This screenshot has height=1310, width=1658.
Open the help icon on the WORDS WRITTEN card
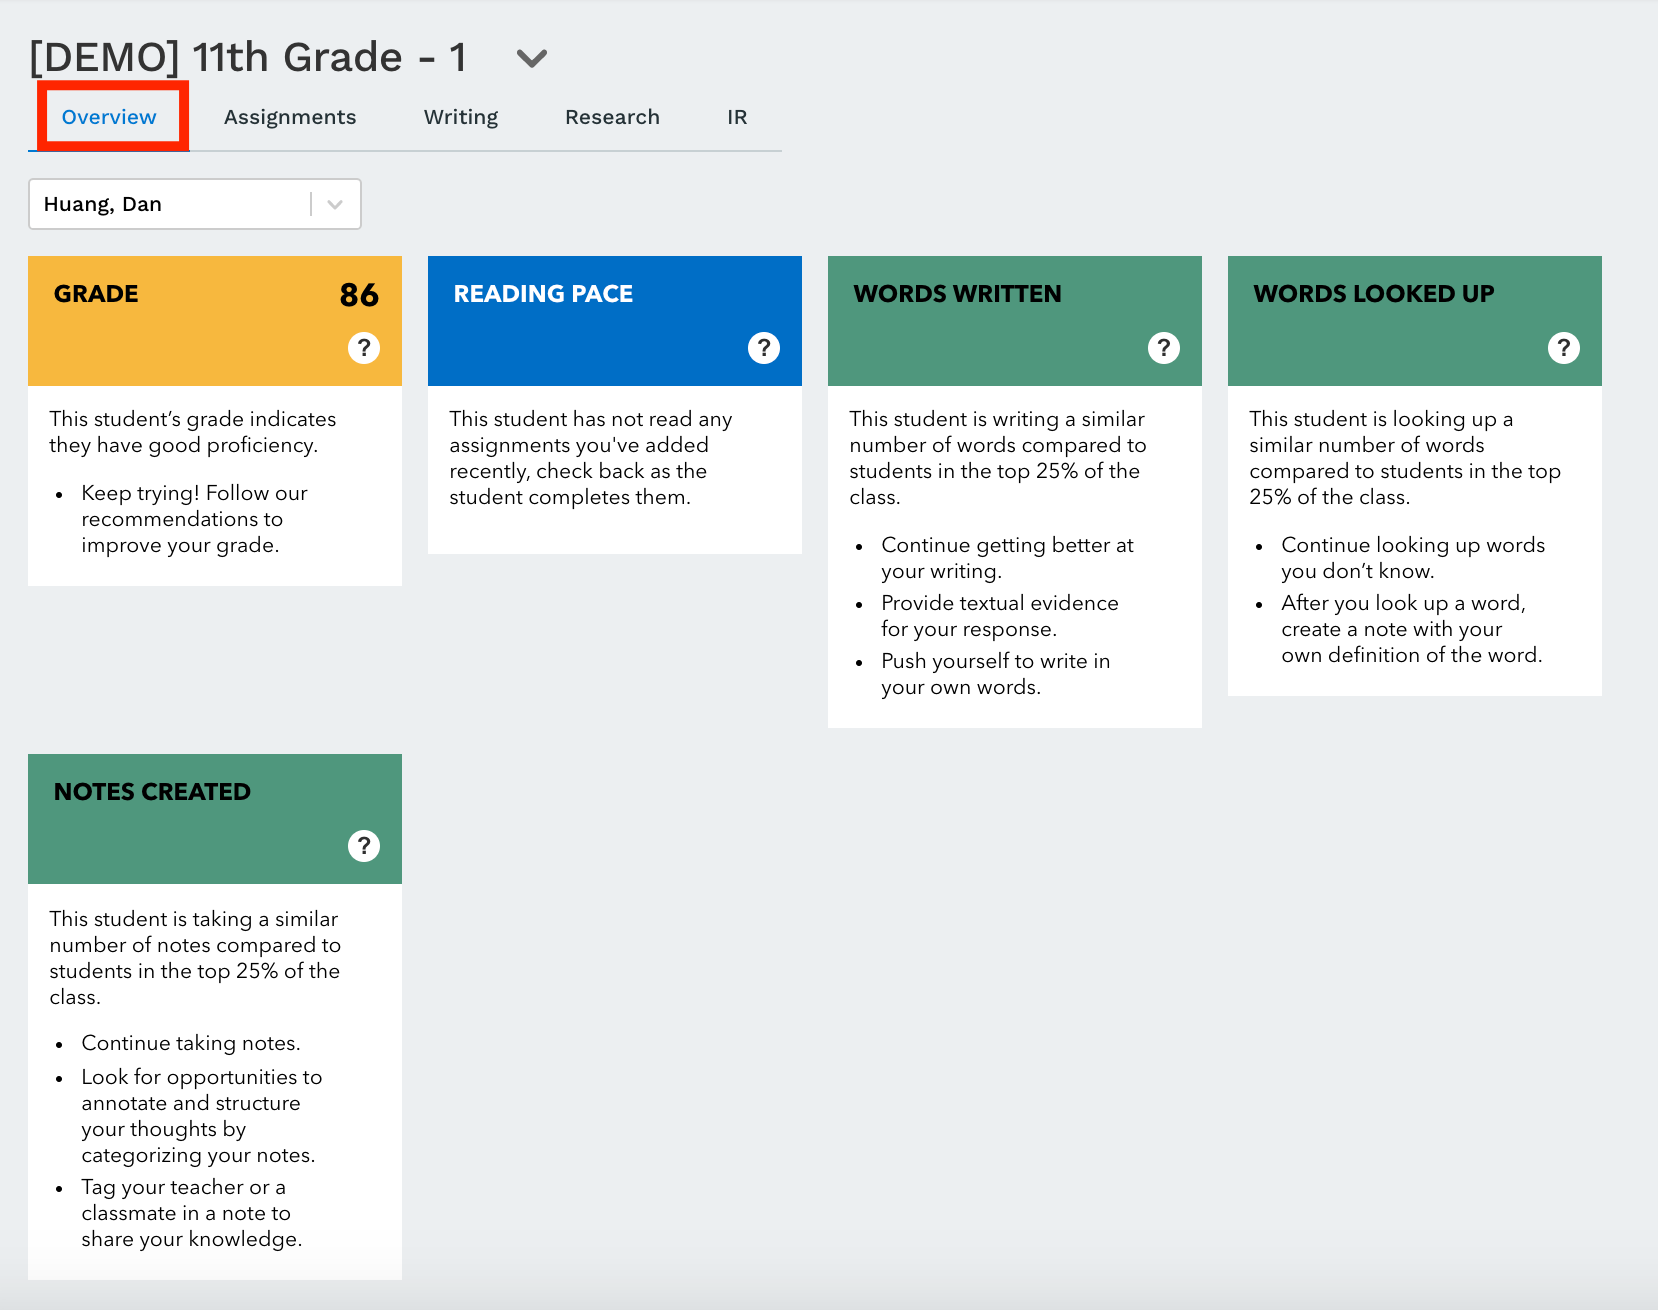tap(1164, 348)
